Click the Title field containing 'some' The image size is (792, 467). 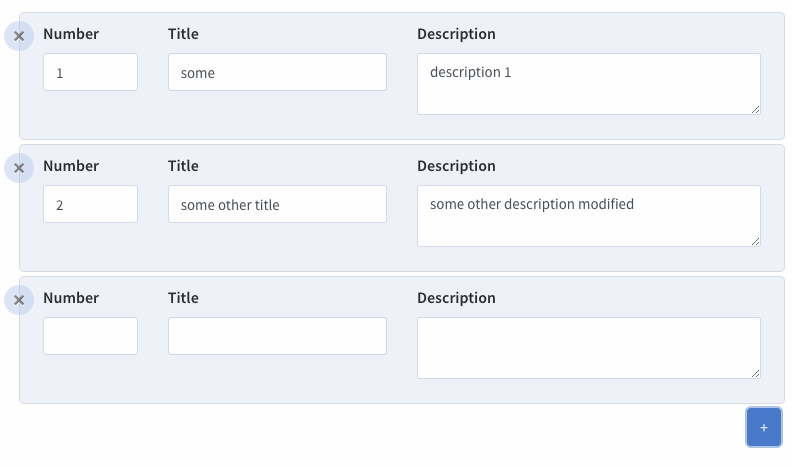(x=277, y=72)
